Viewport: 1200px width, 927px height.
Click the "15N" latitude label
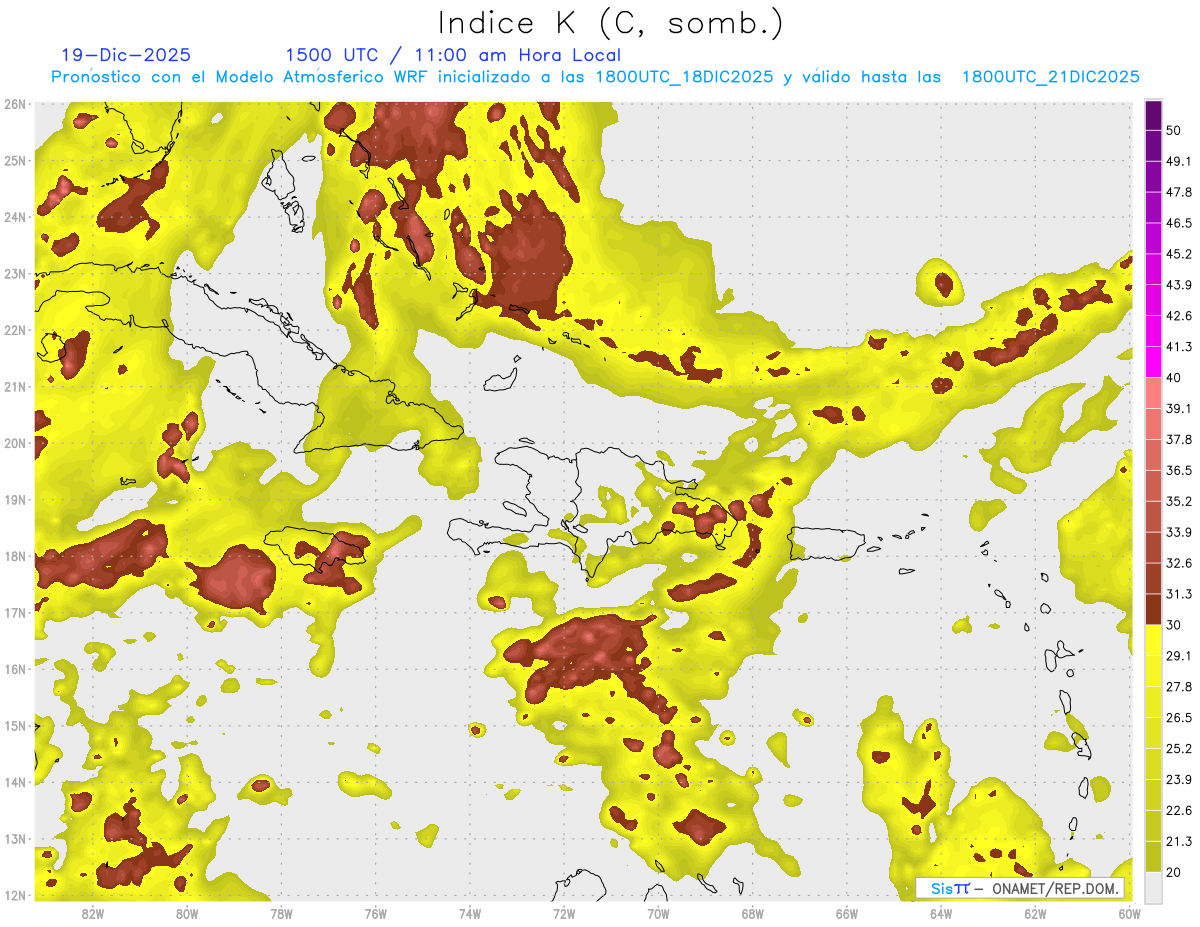[x=15, y=726]
